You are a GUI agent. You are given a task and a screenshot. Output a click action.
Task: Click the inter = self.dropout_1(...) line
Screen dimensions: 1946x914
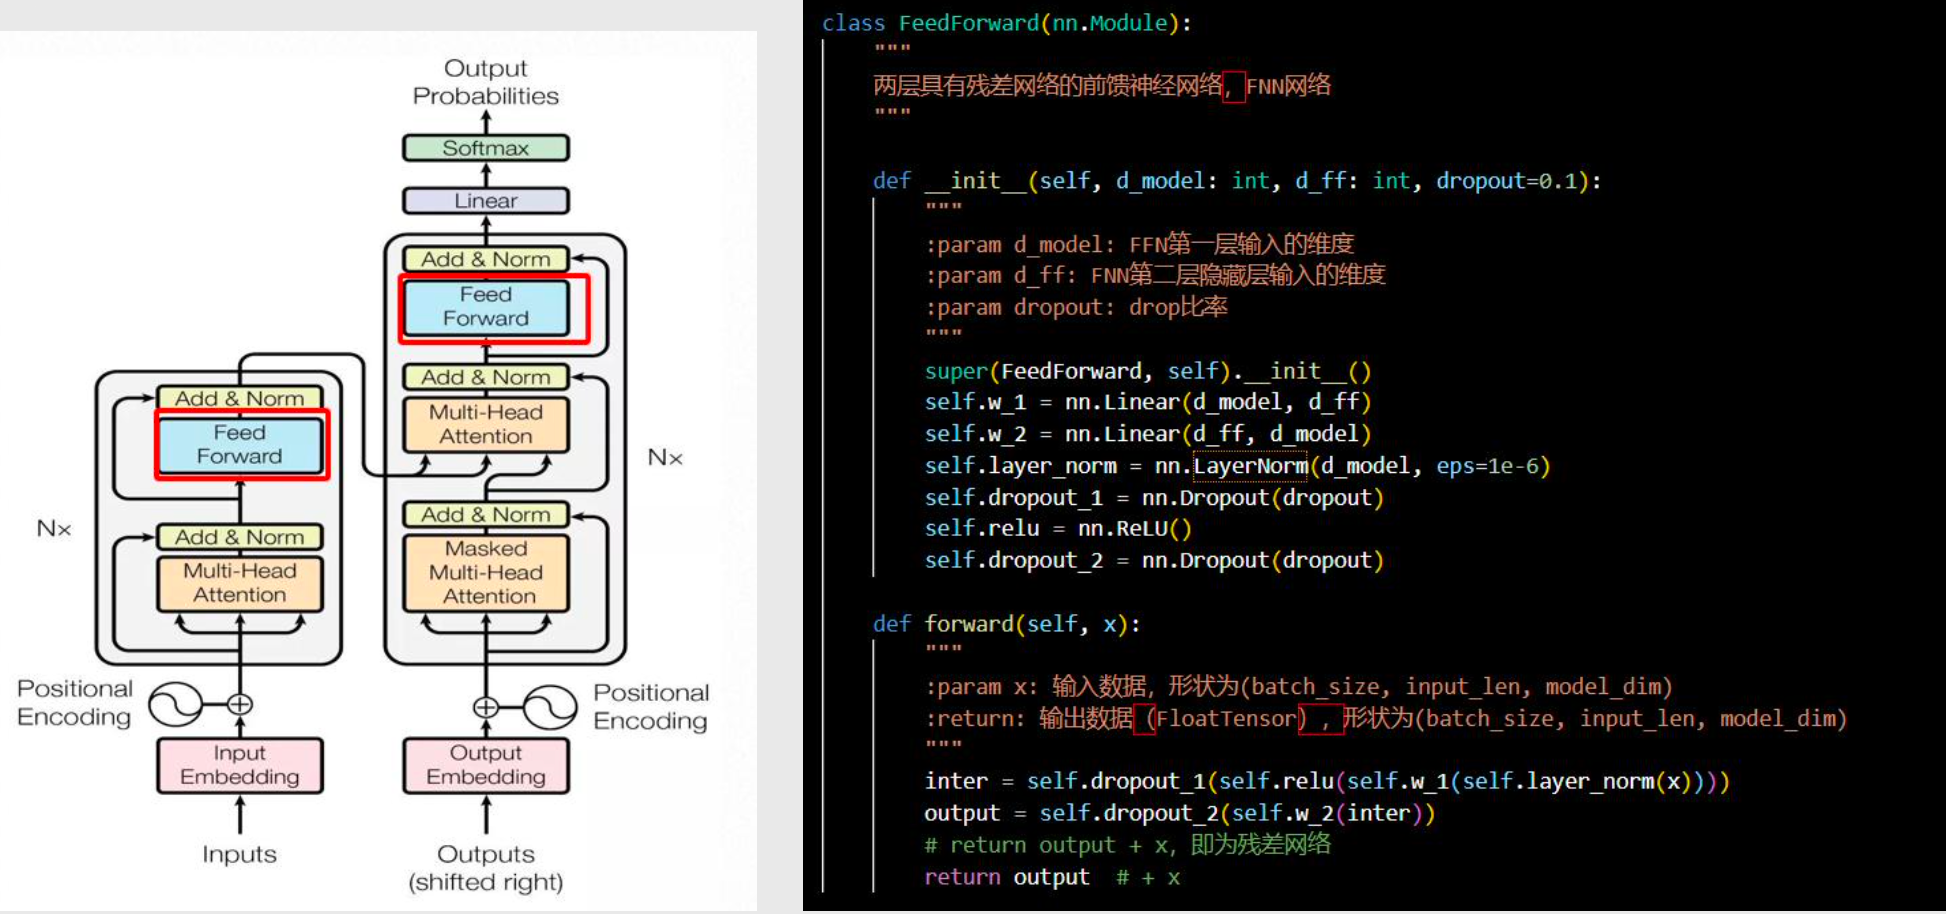1327,782
